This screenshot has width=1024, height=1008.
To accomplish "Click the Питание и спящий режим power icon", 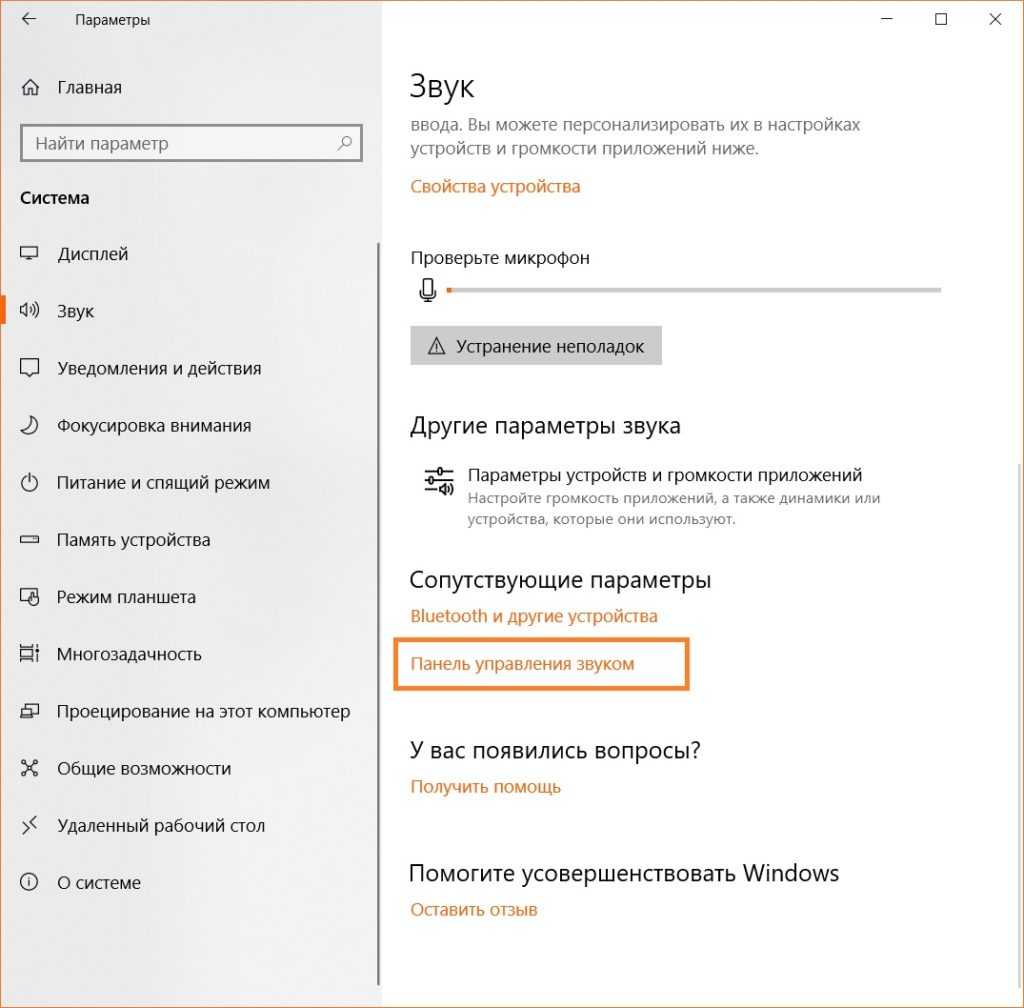I will click(29, 483).
